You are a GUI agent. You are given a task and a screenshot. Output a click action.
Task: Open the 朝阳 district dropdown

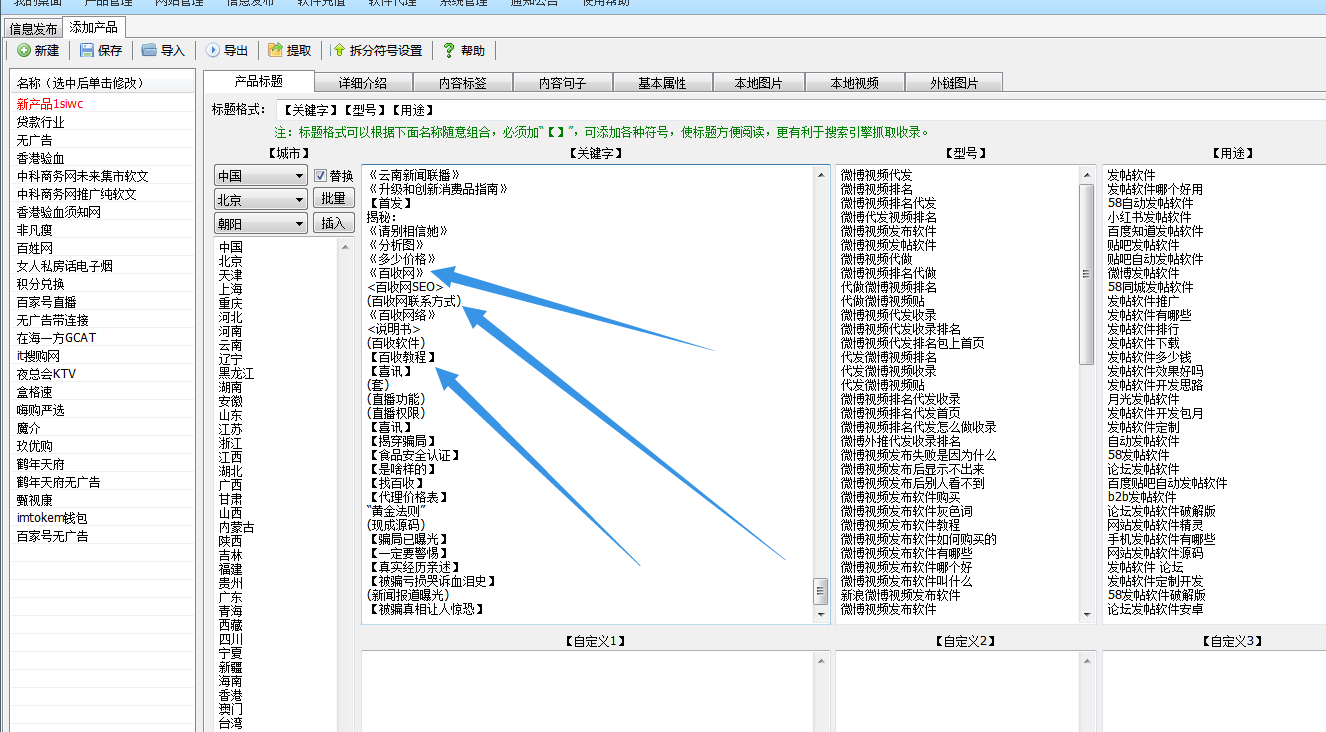(x=261, y=224)
